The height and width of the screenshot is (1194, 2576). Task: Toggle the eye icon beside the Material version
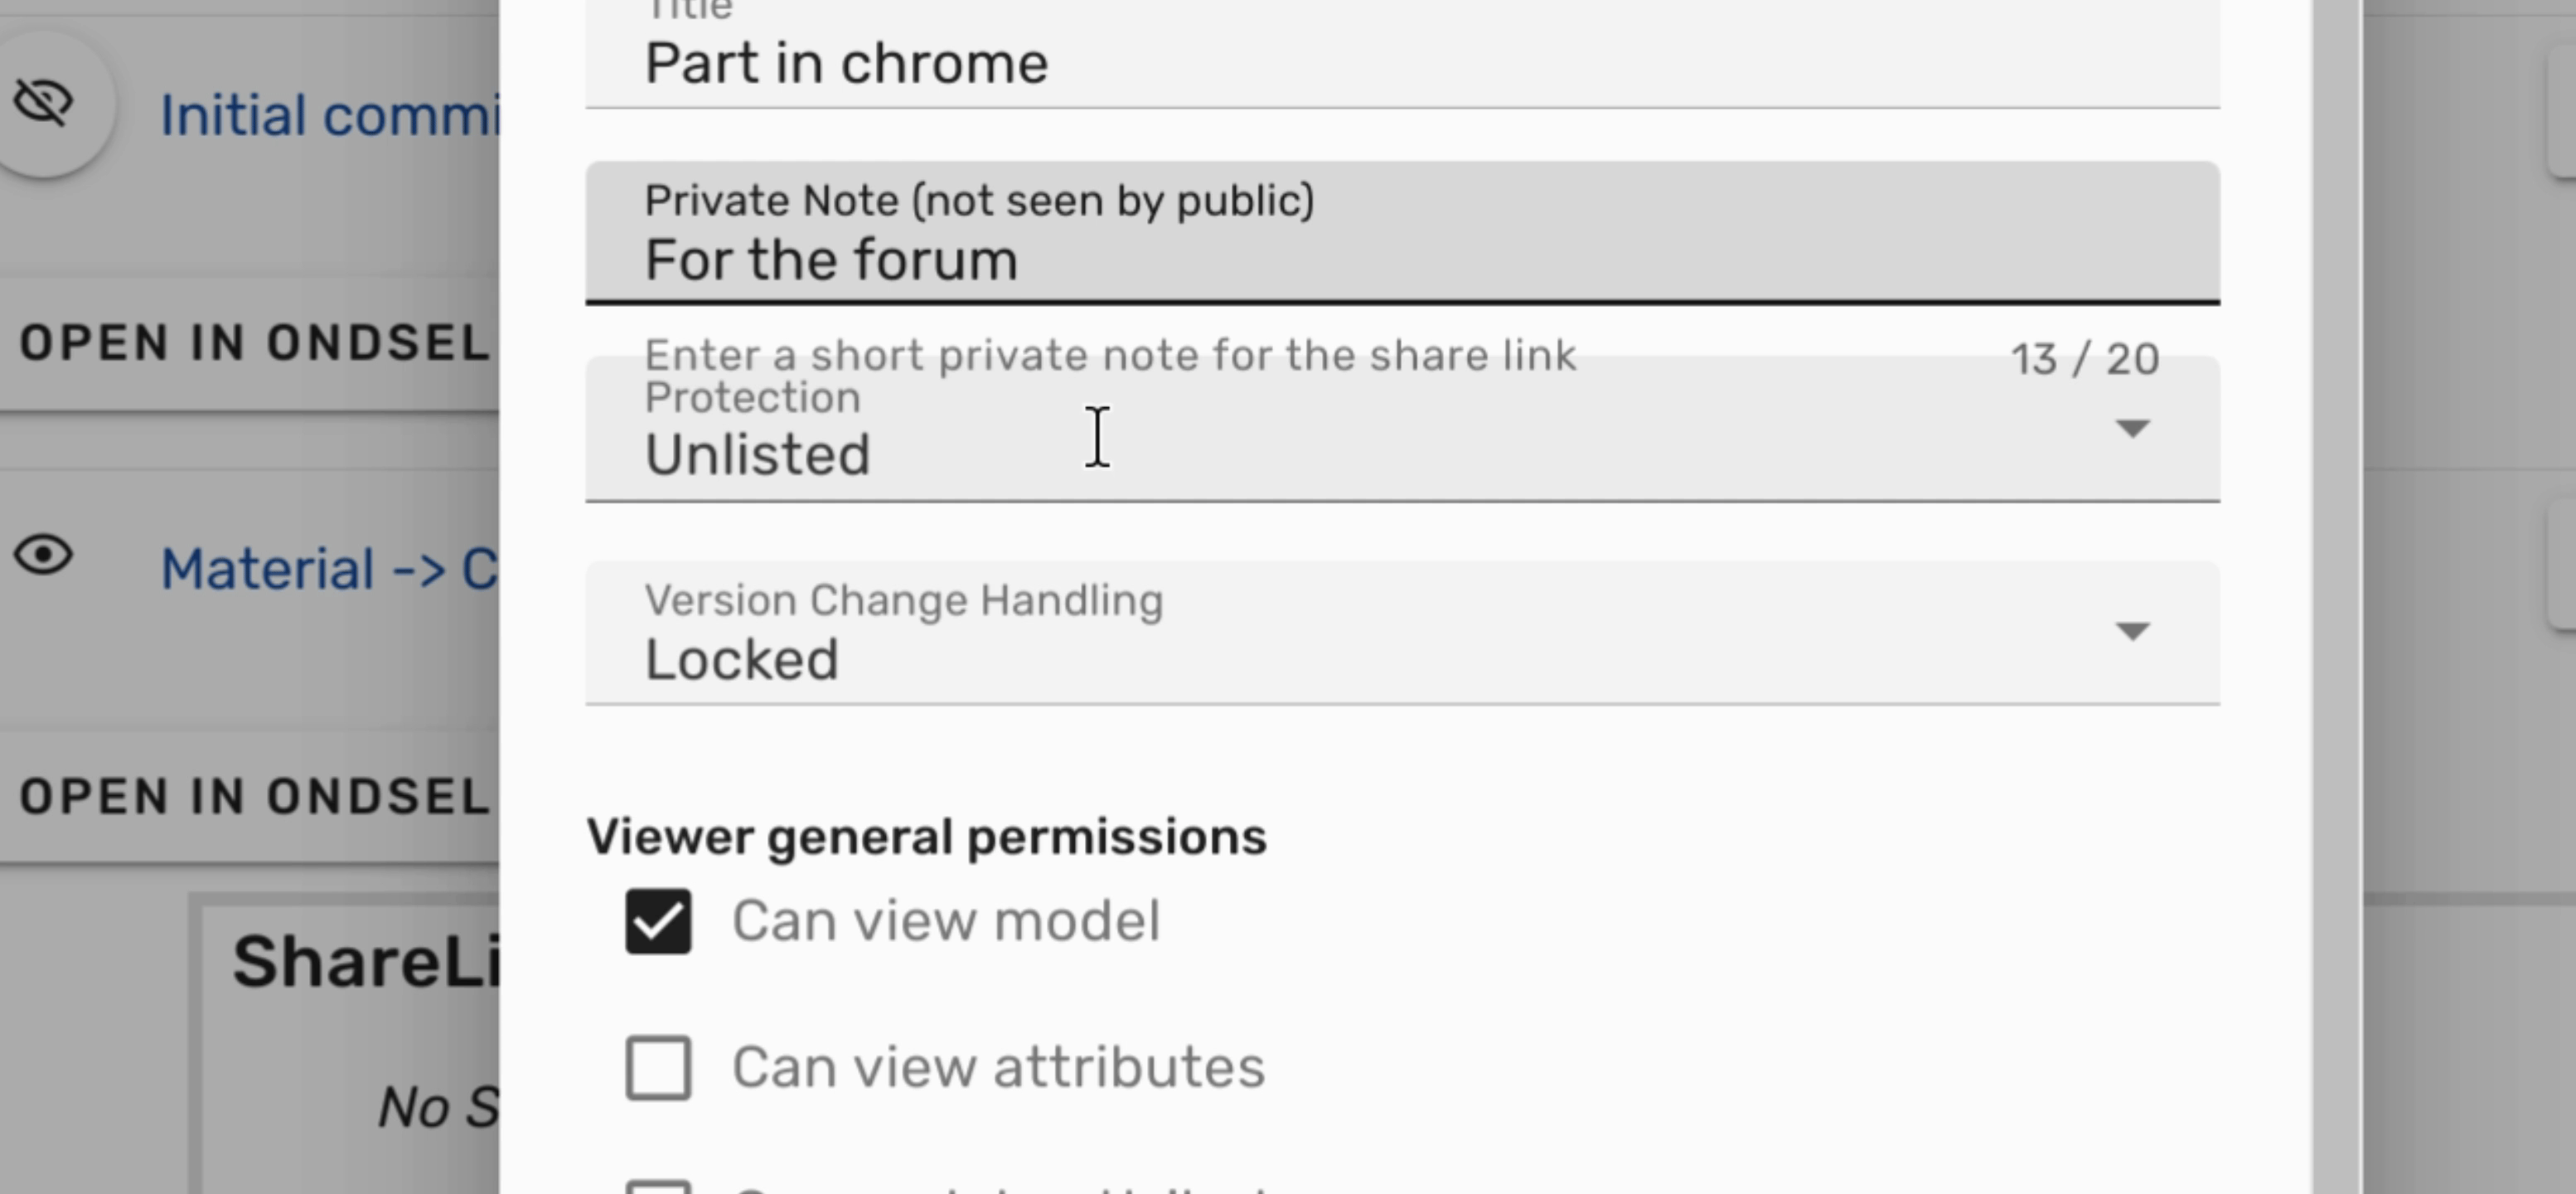point(44,556)
